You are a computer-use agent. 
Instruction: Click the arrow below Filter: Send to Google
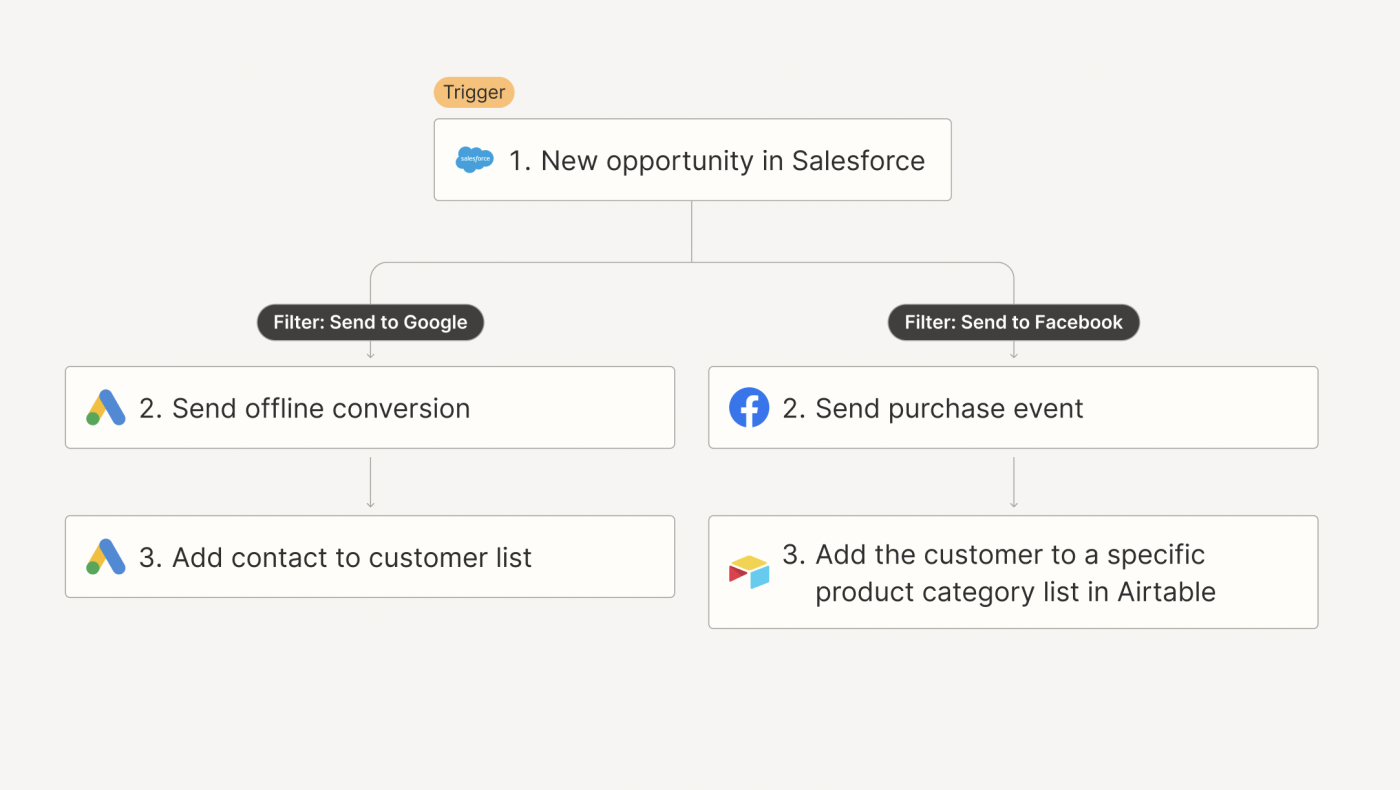(371, 352)
